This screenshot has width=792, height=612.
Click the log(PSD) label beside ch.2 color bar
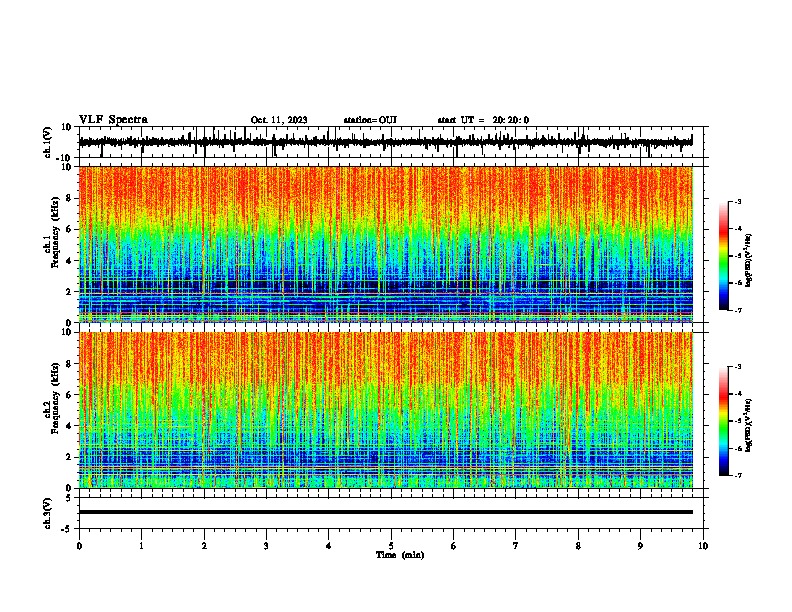(x=749, y=426)
